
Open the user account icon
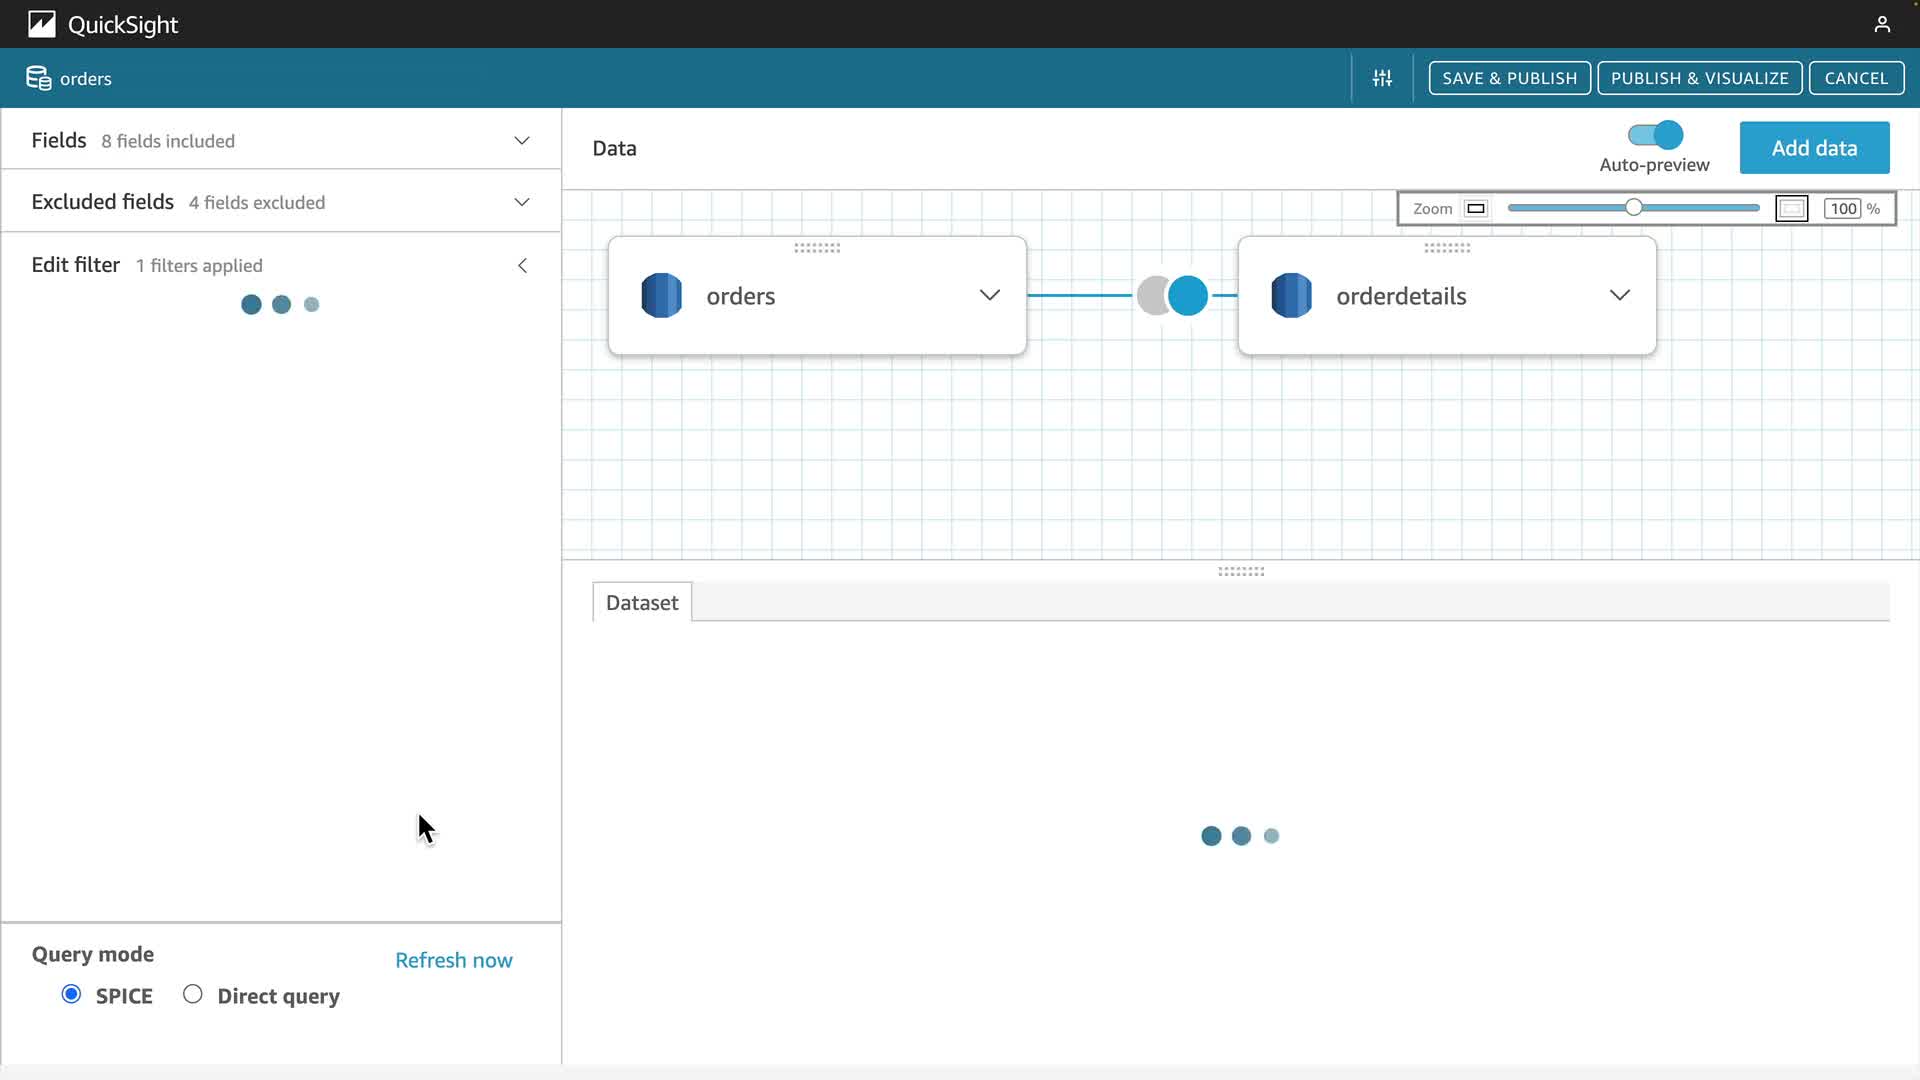tap(1882, 24)
